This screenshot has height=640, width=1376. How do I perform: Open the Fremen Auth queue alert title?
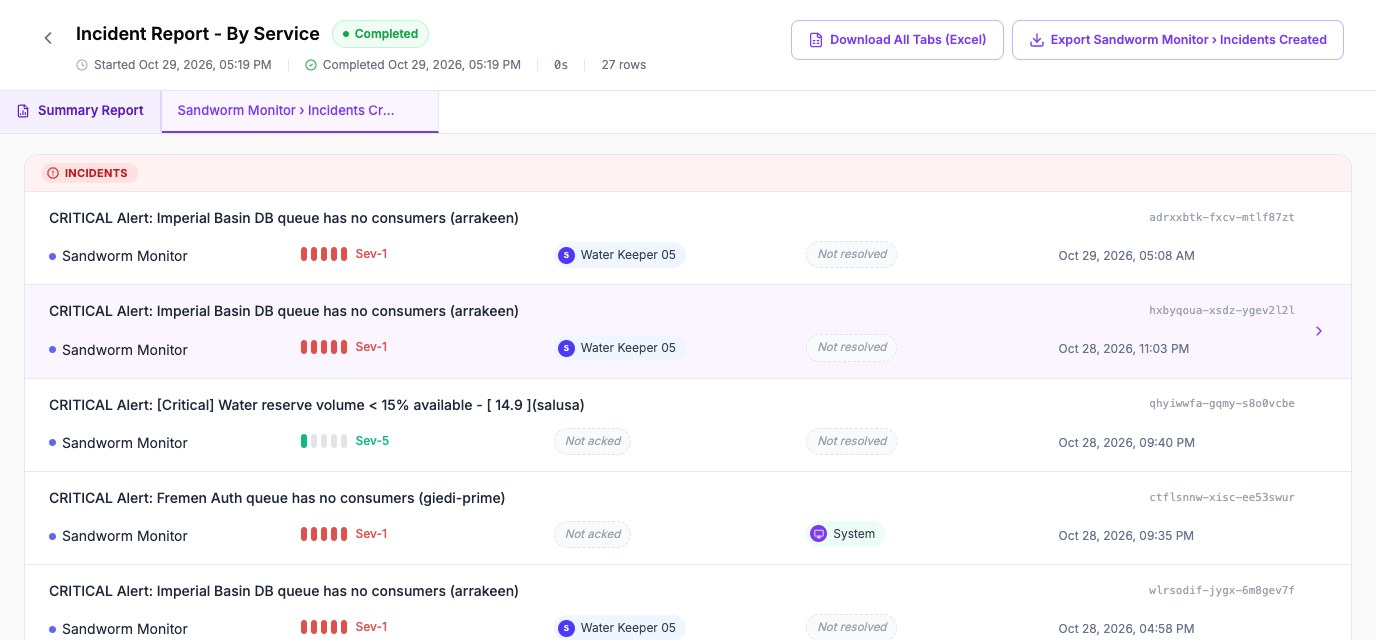[x=277, y=498]
